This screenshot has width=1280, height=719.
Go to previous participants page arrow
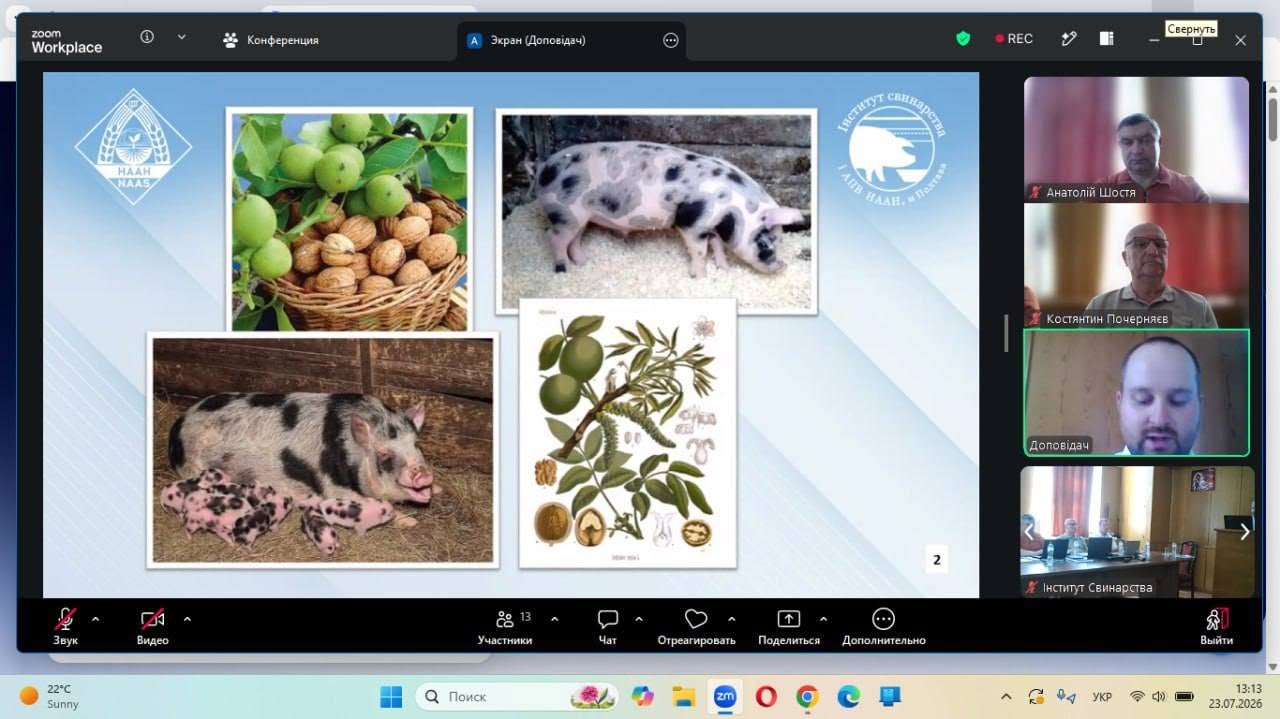[1029, 532]
